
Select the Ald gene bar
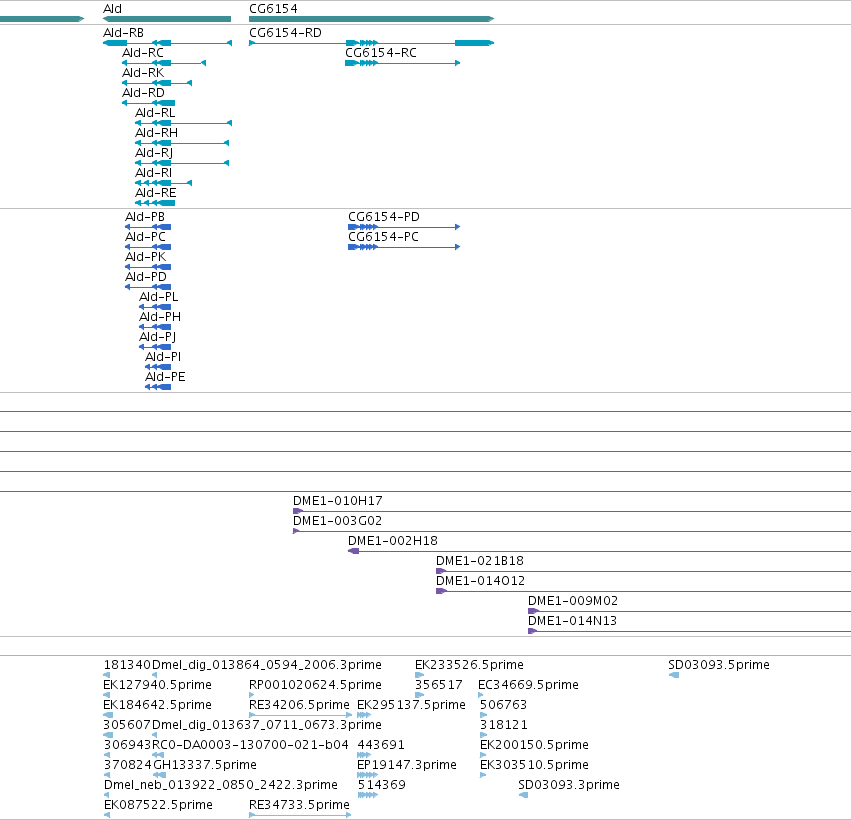[167, 19]
